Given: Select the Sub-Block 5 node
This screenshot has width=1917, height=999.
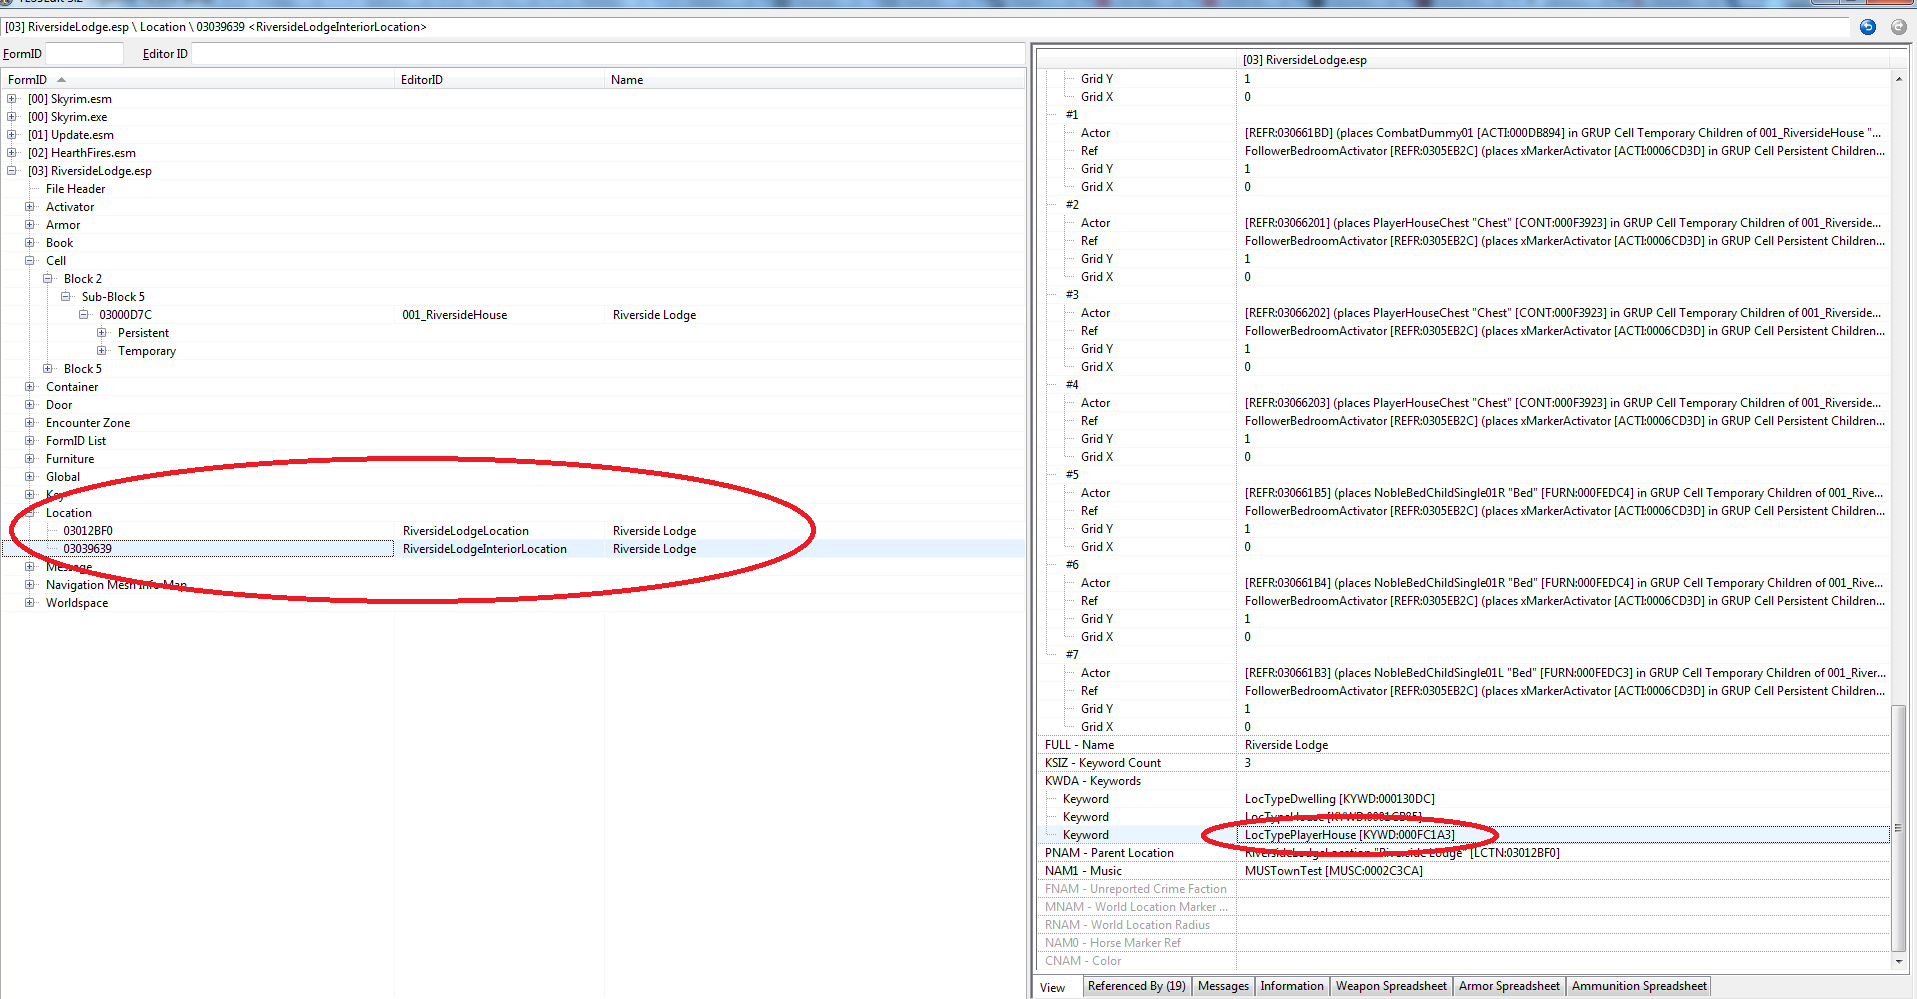Looking at the screenshot, I should (x=113, y=297).
